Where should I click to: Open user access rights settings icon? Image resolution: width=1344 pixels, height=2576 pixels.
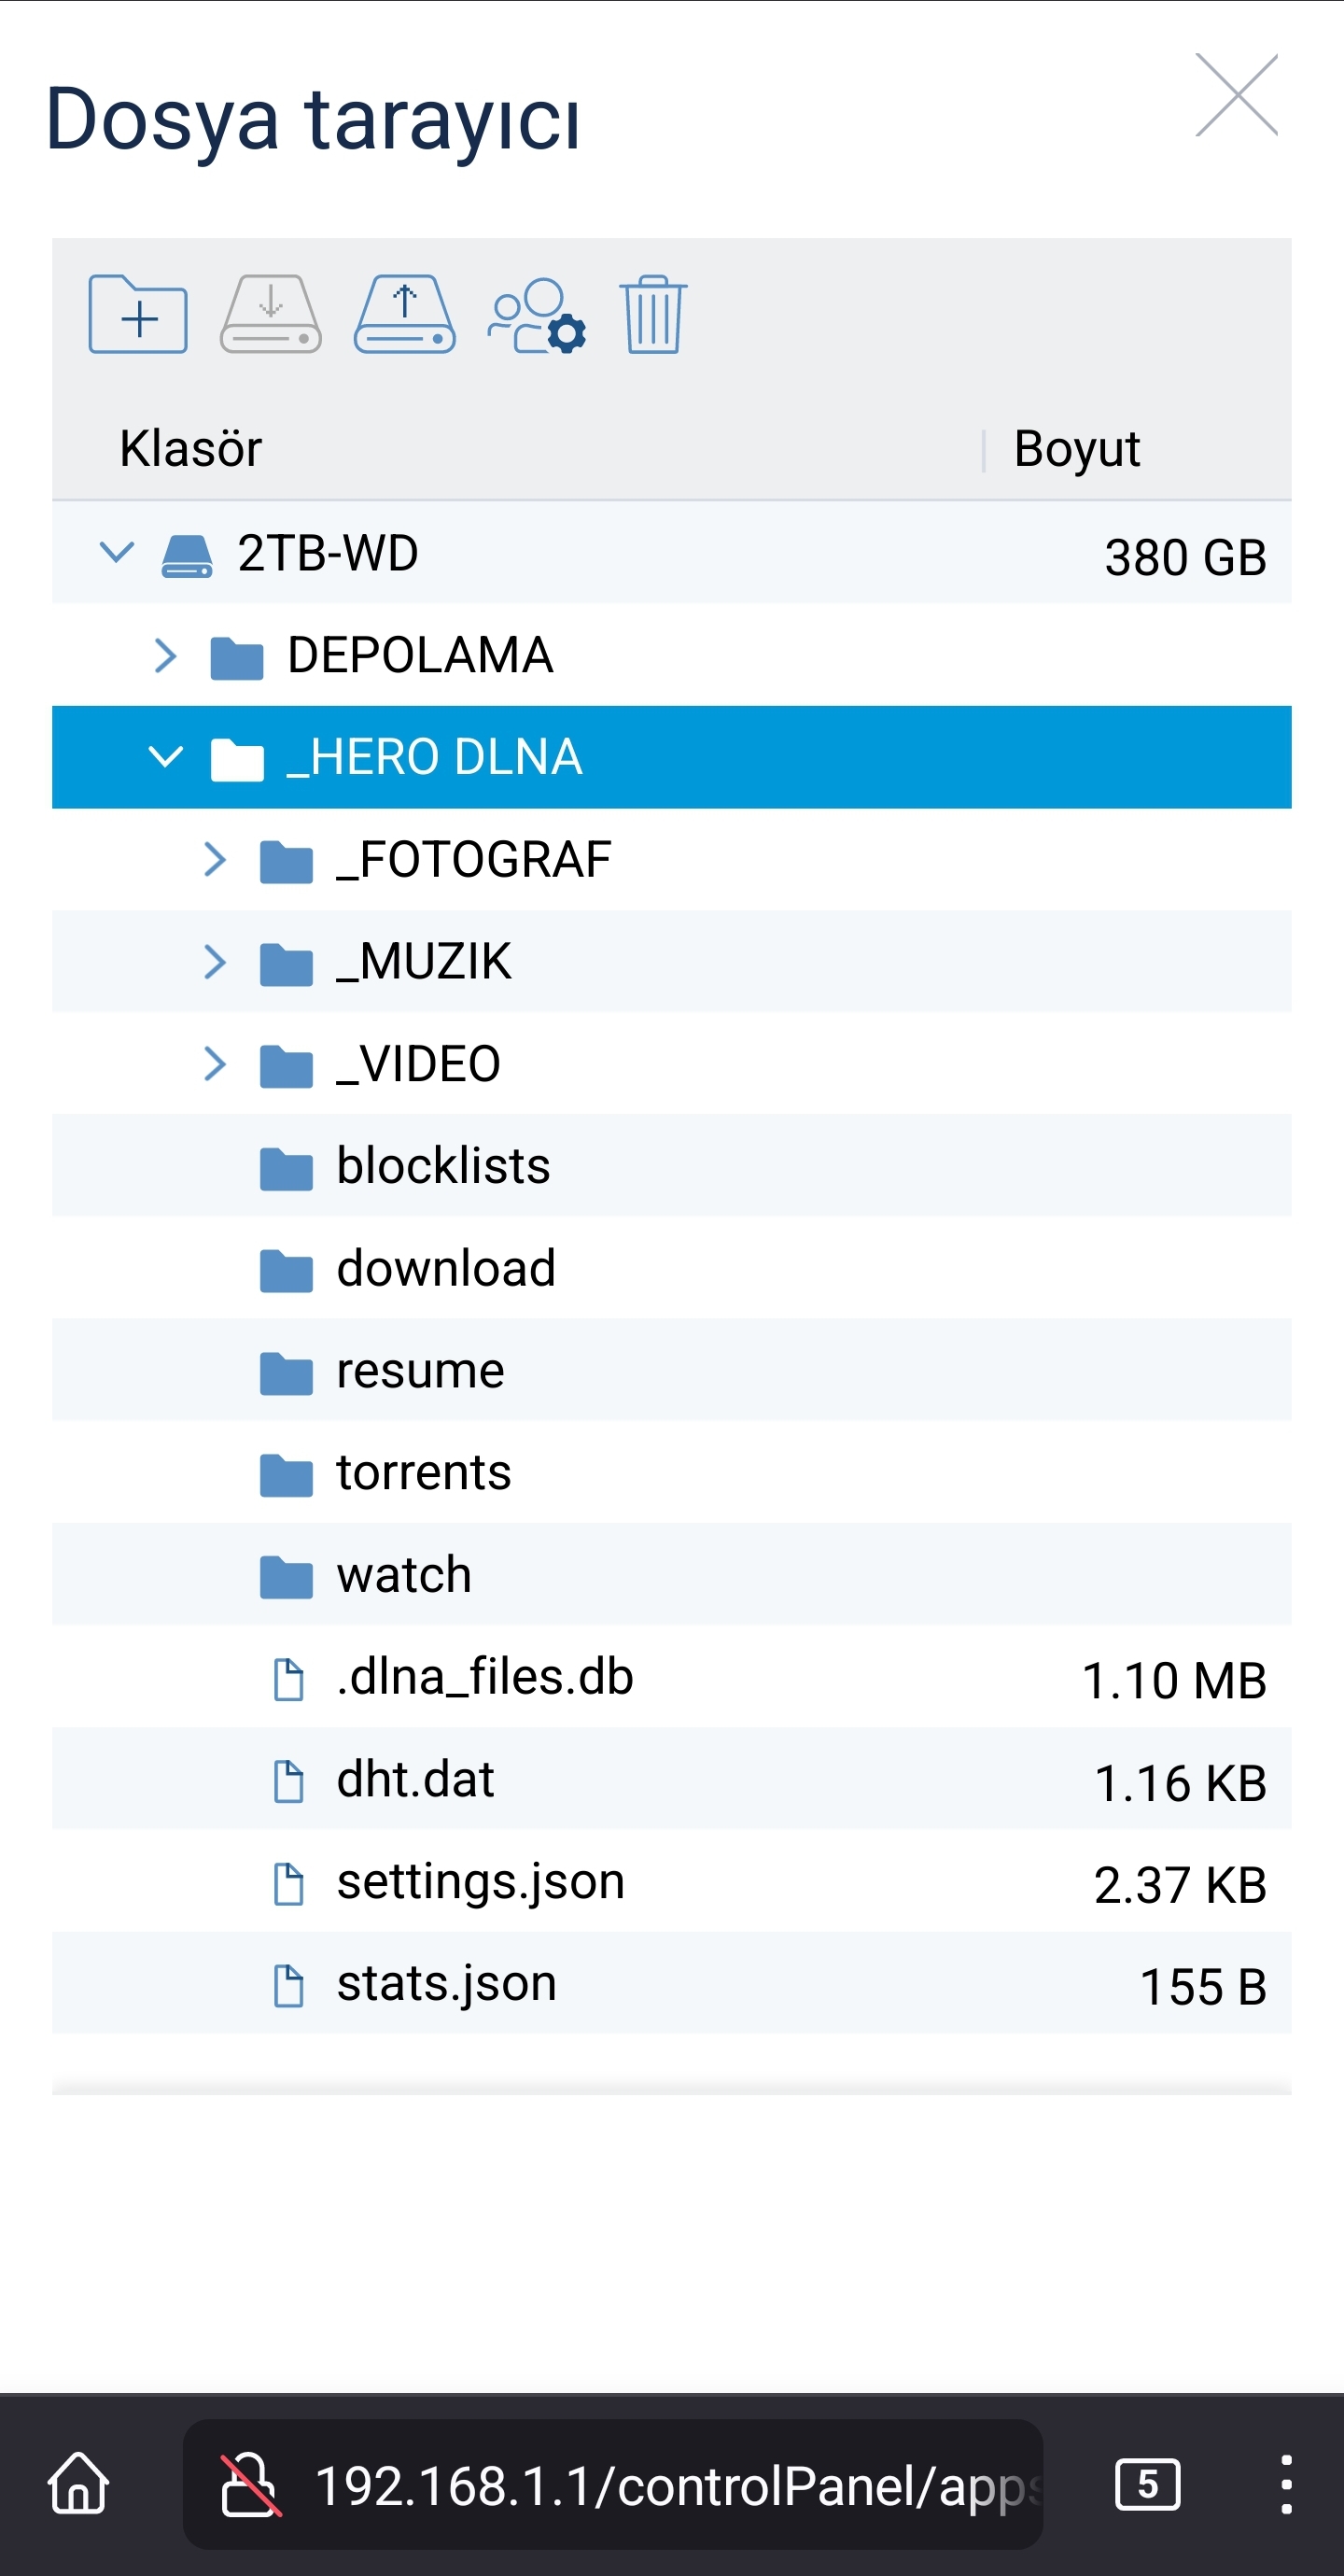point(536,315)
